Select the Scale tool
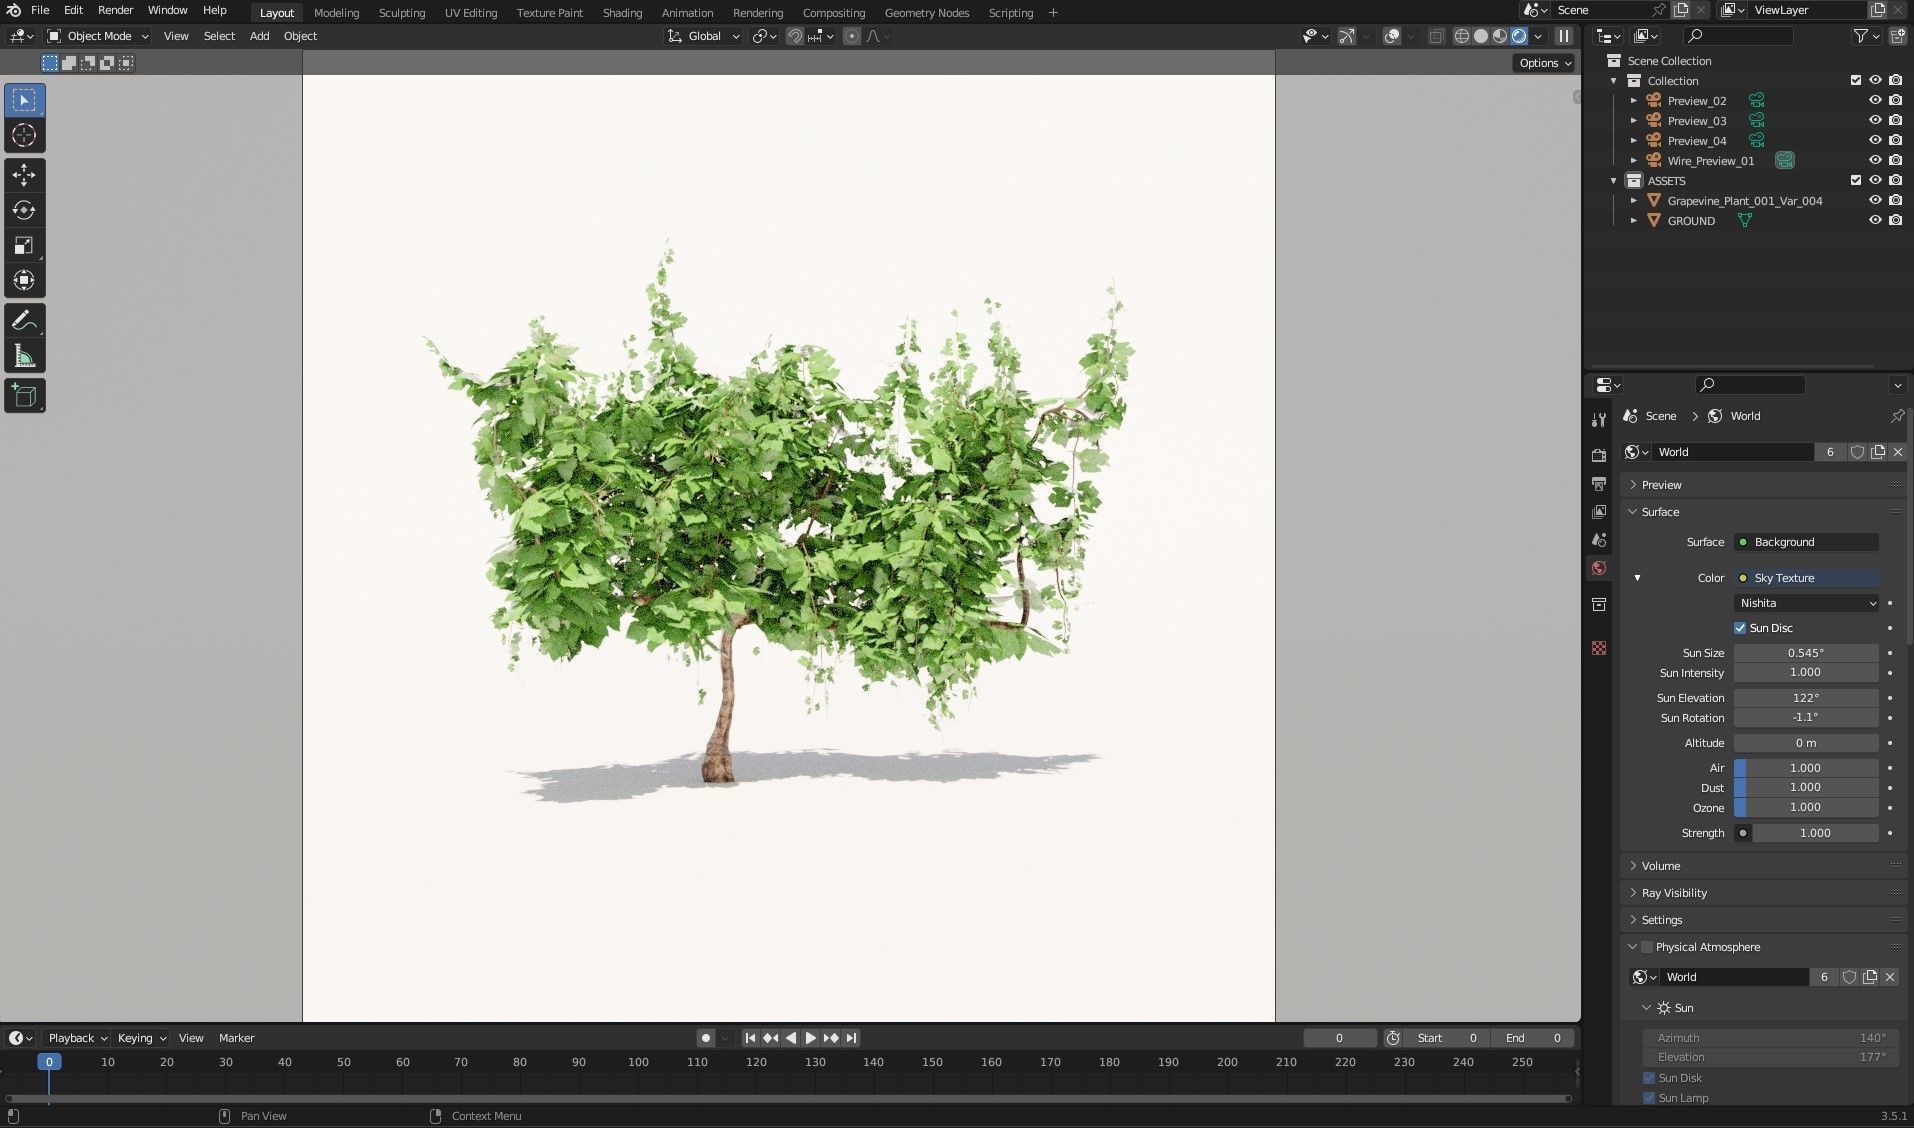 tap(23, 246)
